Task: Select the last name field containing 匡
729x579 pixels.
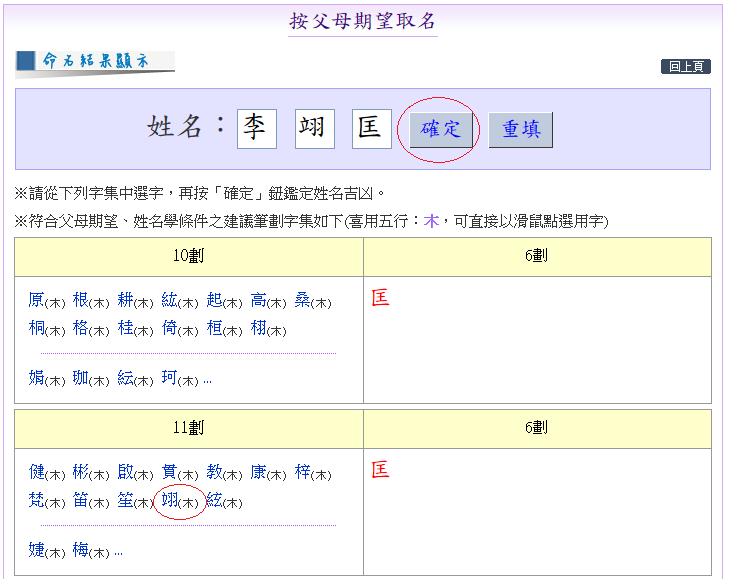Action: click(x=371, y=129)
